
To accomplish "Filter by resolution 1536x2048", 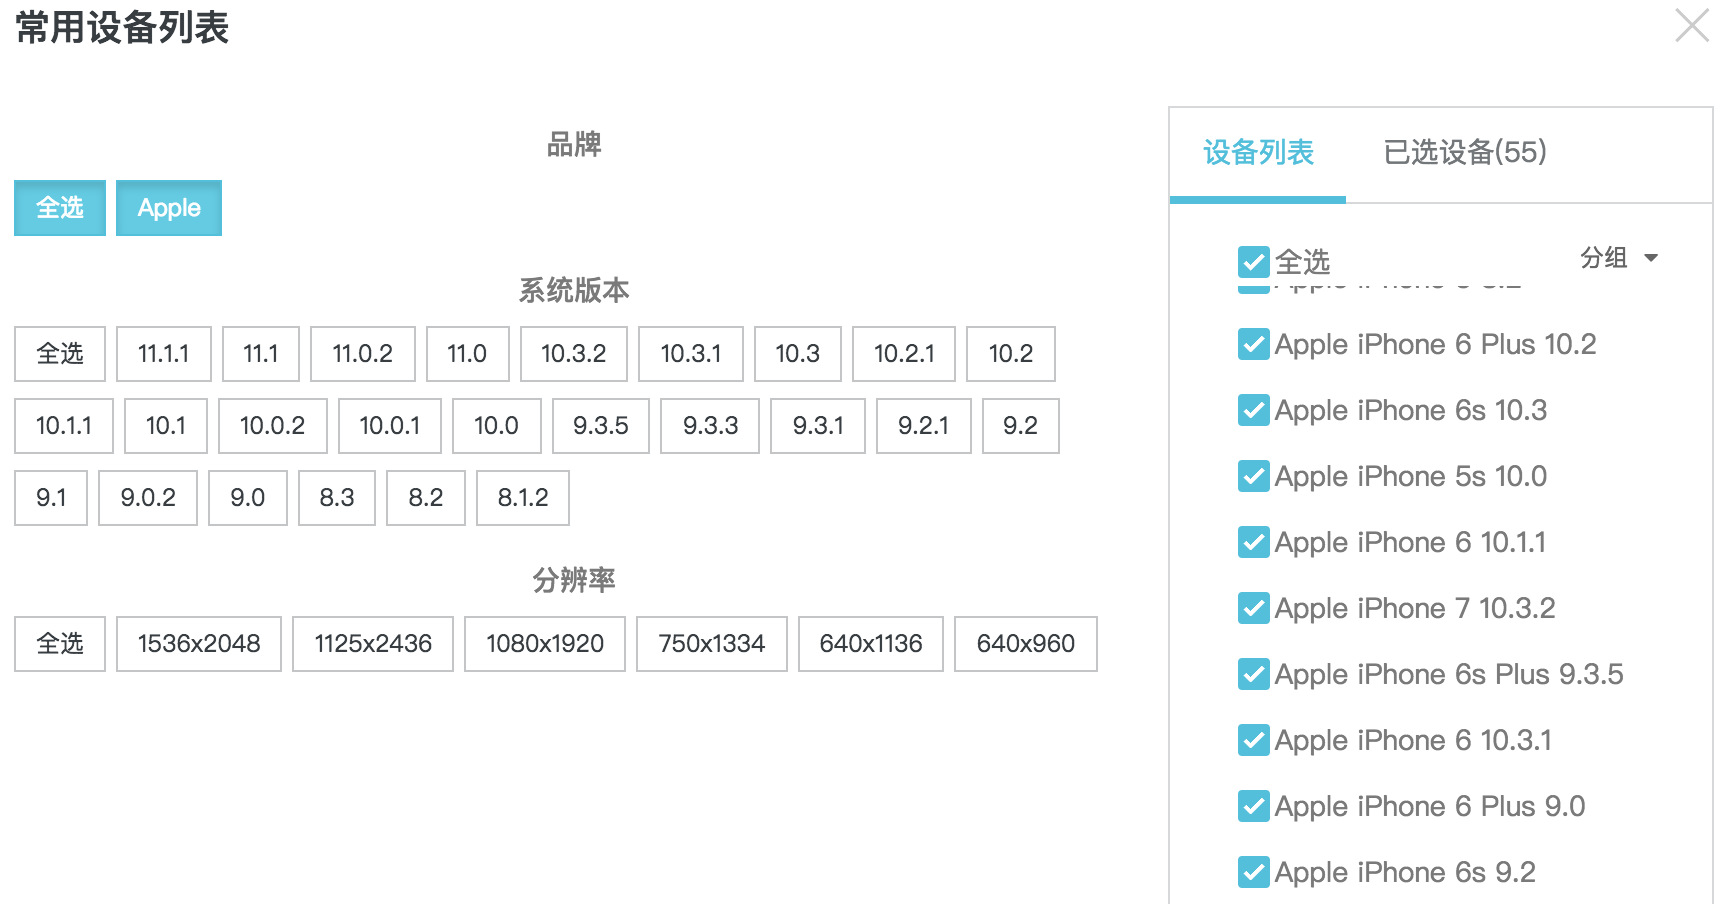I will pos(199,644).
